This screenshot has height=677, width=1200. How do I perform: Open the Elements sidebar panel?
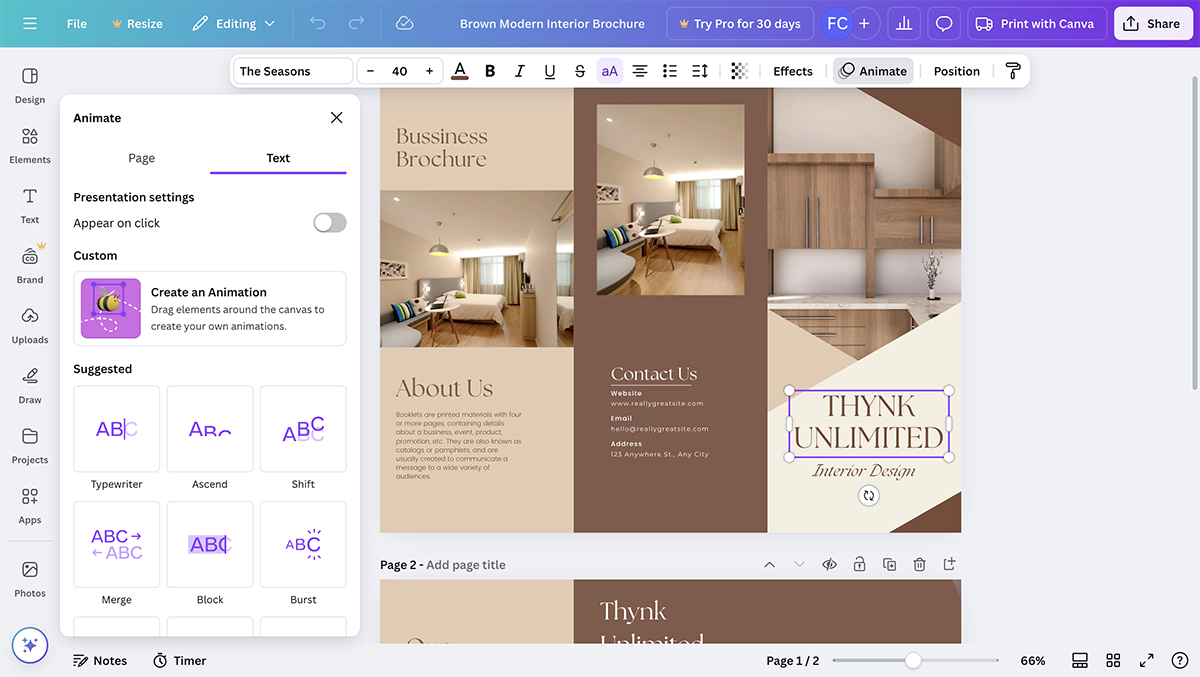tap(30, 144)
